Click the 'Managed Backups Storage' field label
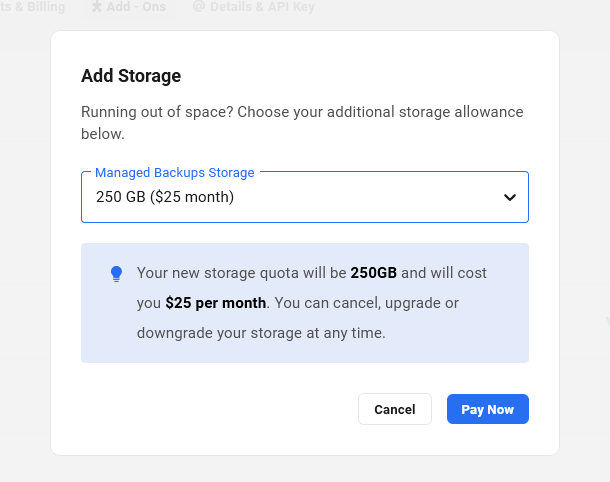Screen dimensions: 610x482 click(175, 172)
